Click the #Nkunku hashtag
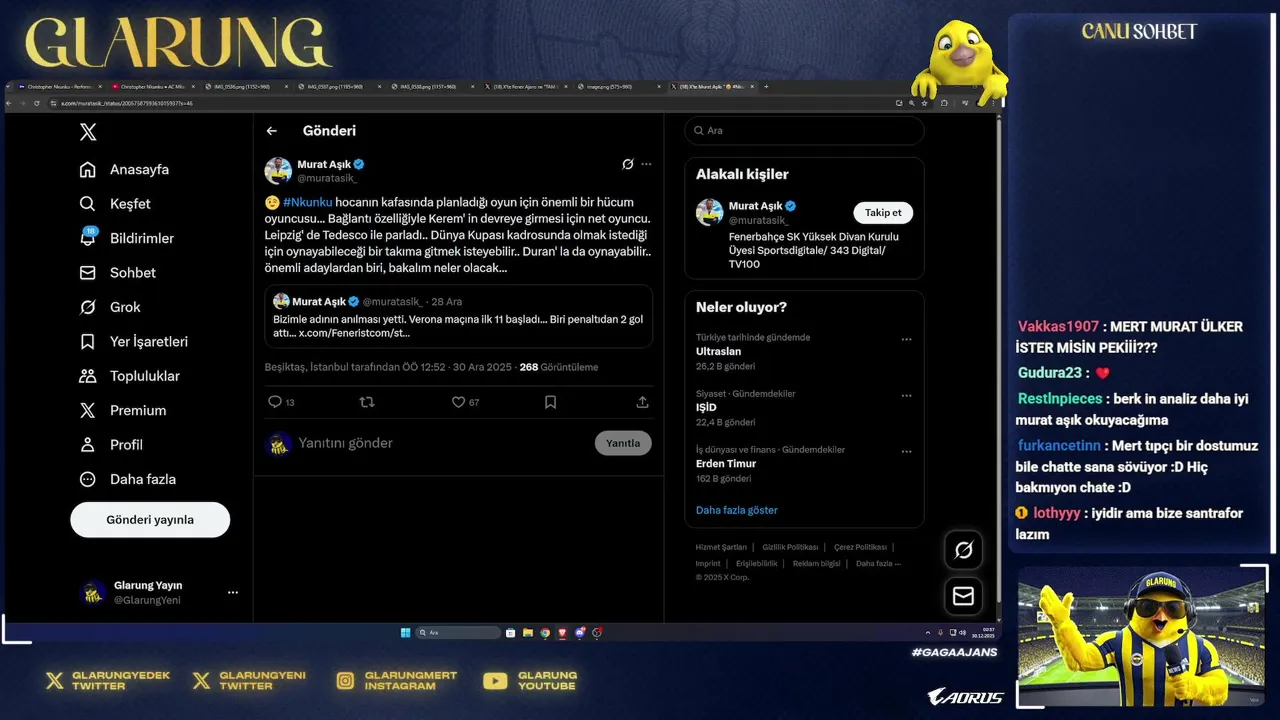 click(x=308, y=202)
